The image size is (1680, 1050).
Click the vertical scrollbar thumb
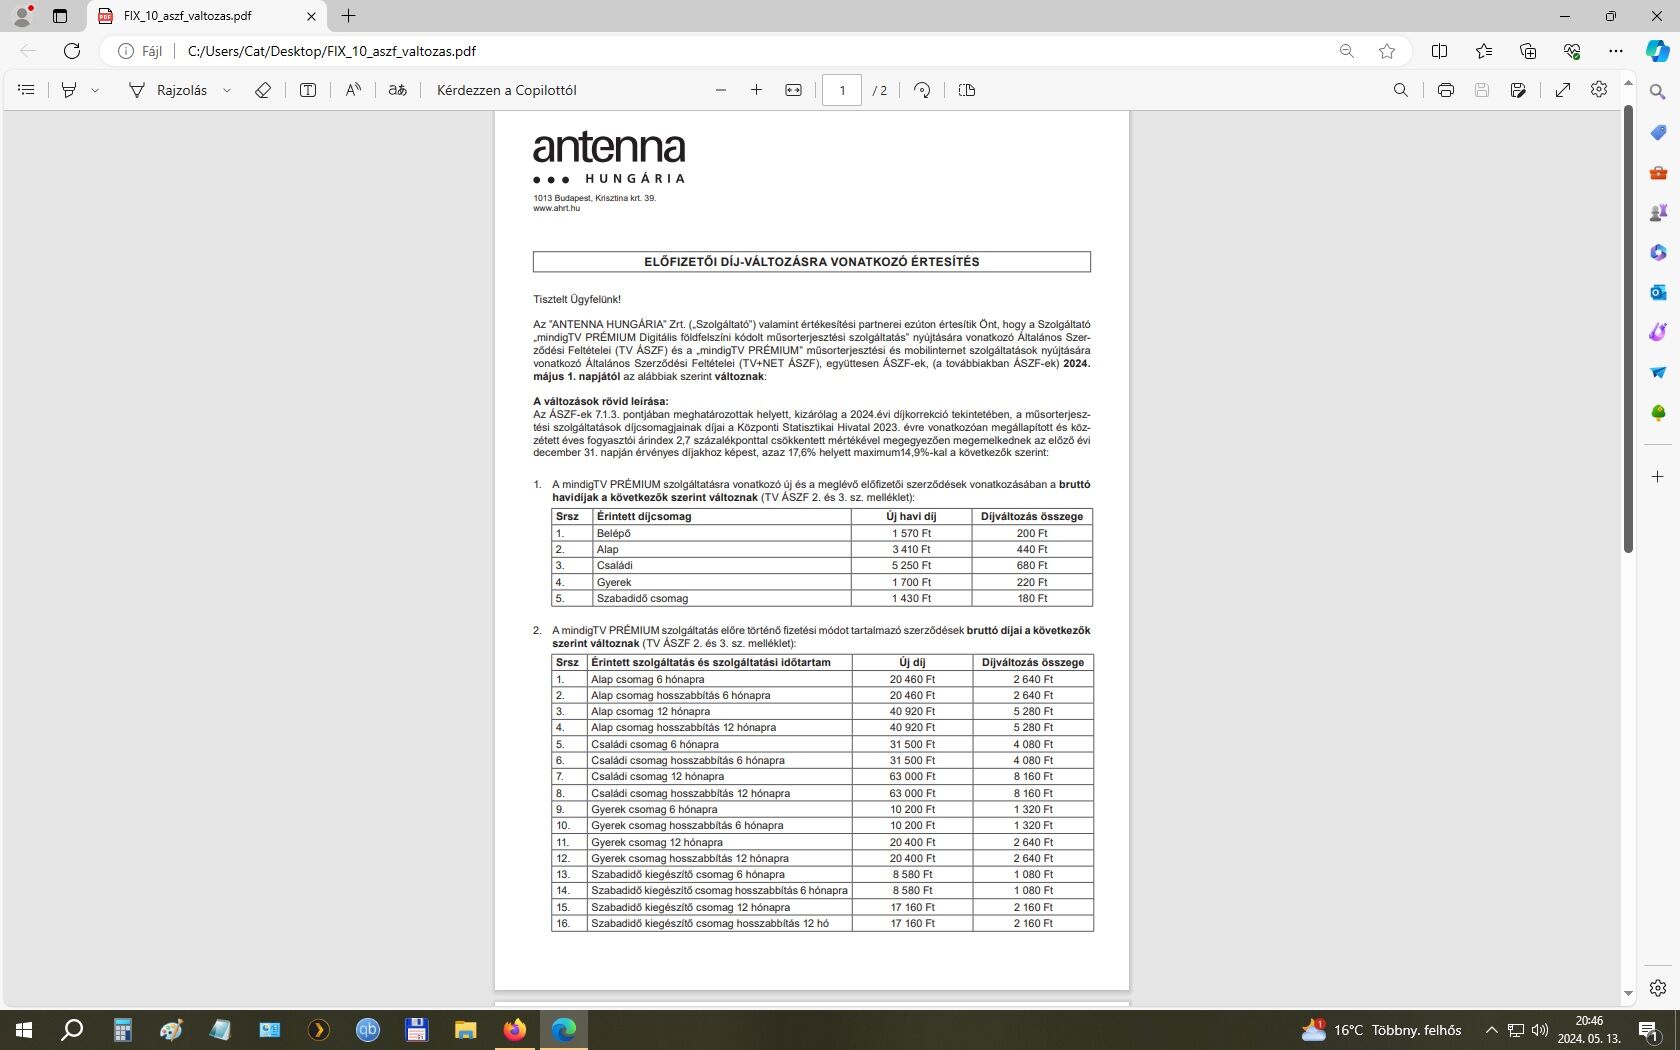click(x=1628, y=328)
